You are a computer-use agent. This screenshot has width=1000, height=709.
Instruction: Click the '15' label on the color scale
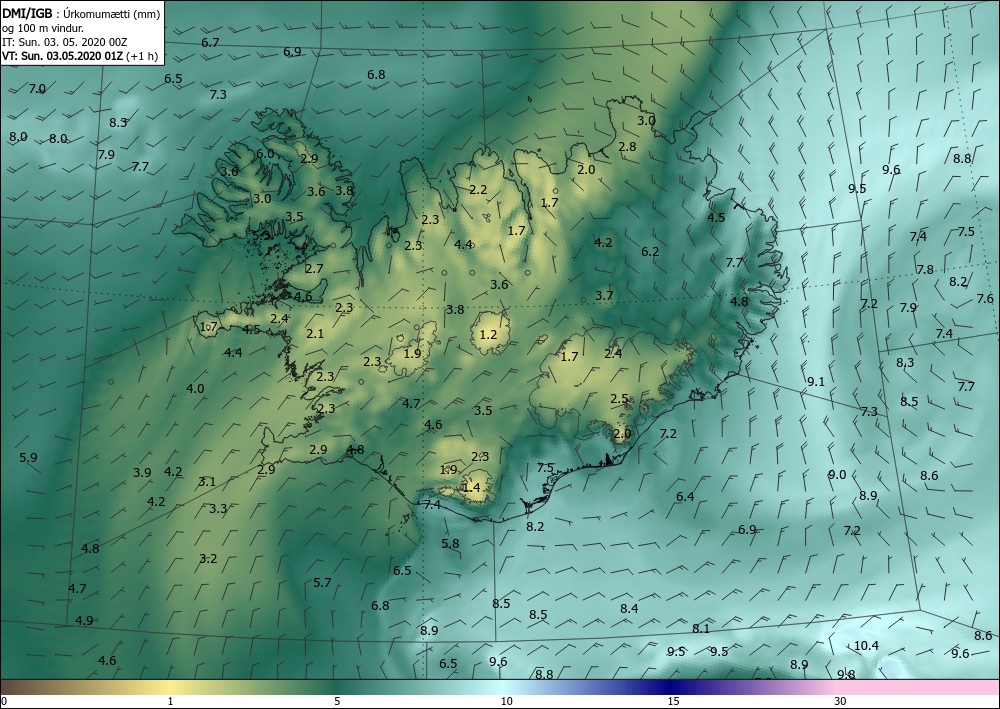tap(673, 701)
